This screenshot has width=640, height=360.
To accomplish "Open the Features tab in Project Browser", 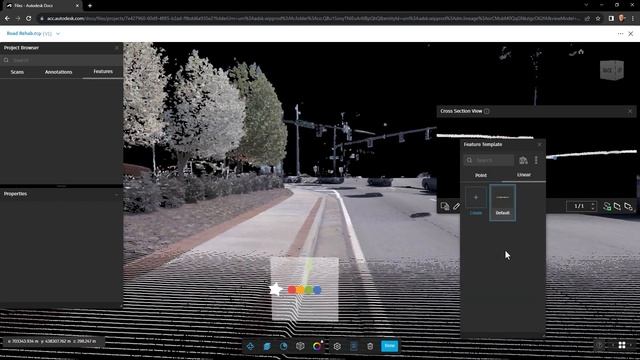I will (103, 71).
